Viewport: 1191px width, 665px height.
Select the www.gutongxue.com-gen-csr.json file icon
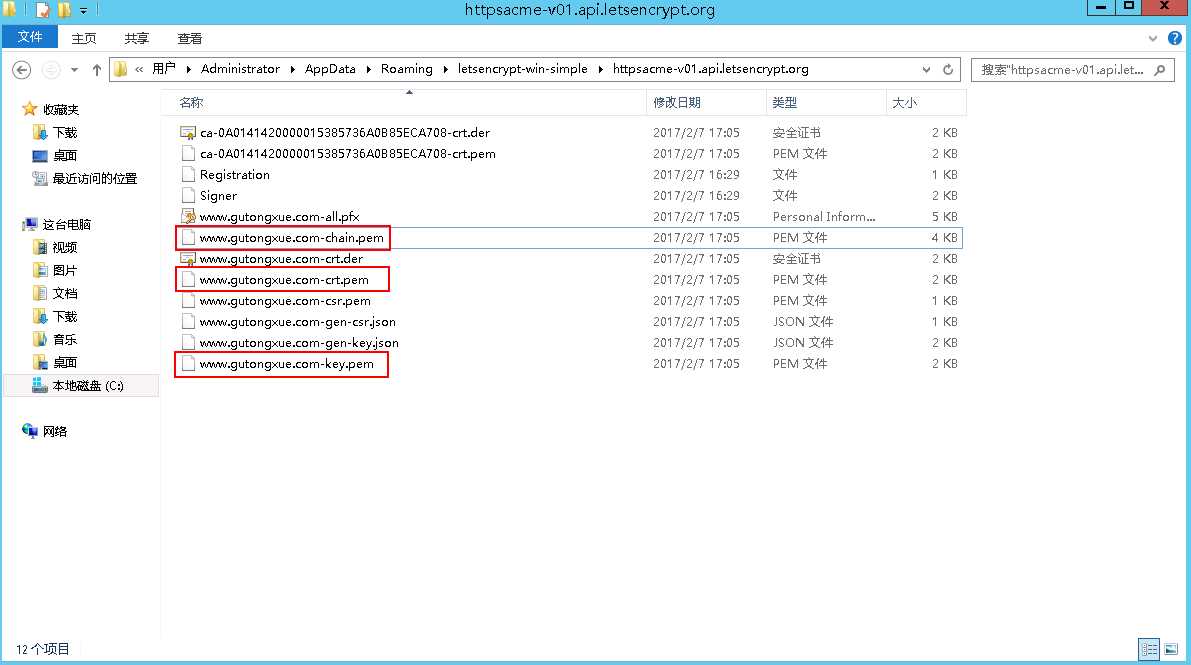point(188,321)
